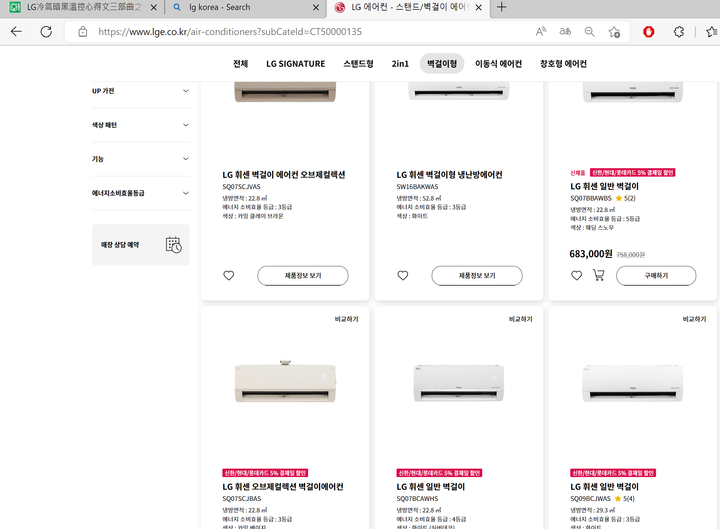The image size is (720, 529).
Task: Expand the 색상 패턴 filter
Action: (141, 125)
